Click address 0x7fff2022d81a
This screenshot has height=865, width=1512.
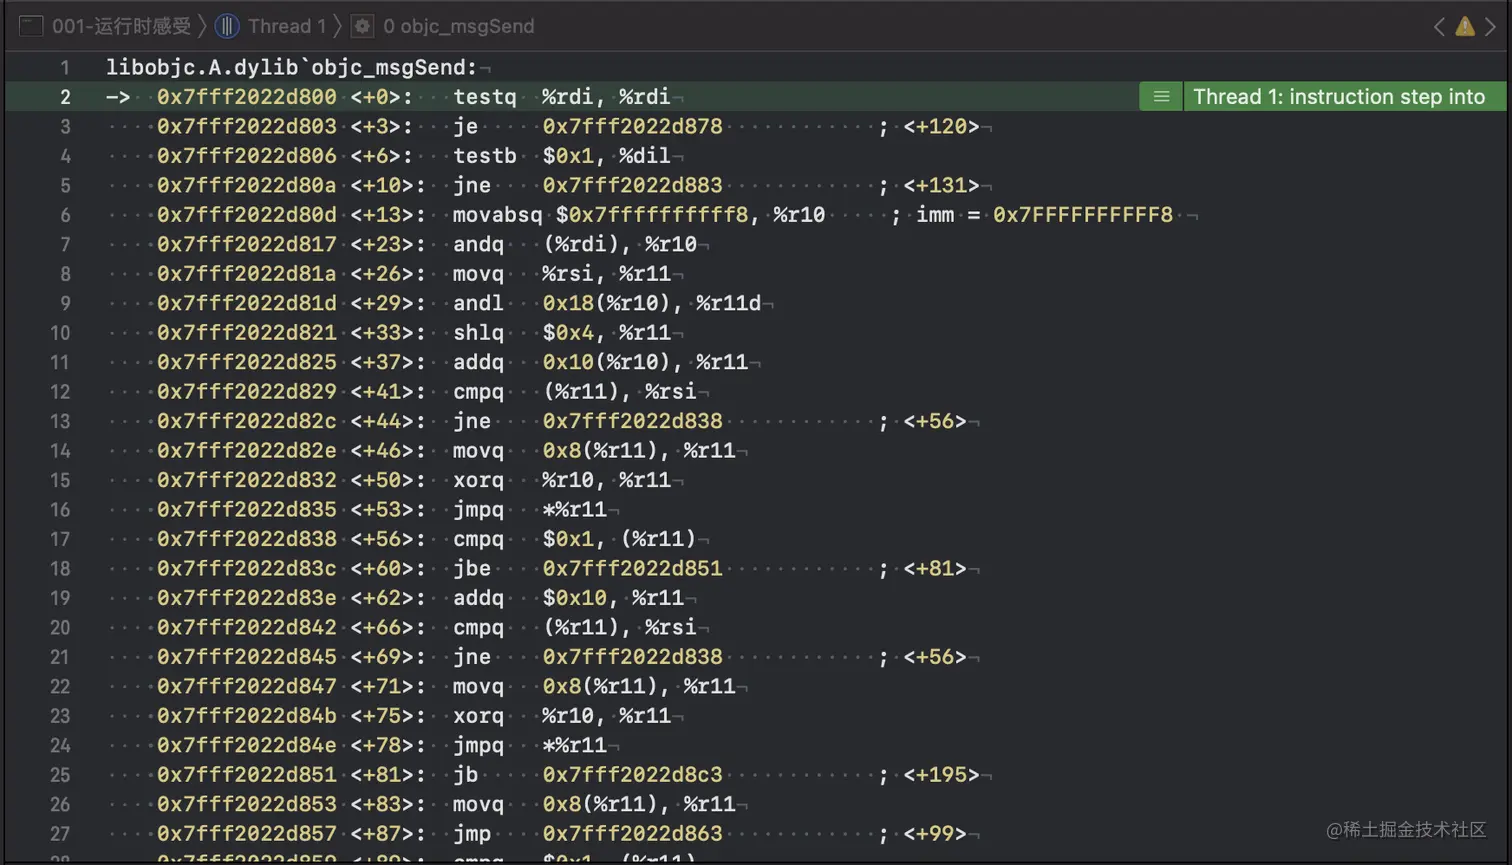tap(247, 274)
